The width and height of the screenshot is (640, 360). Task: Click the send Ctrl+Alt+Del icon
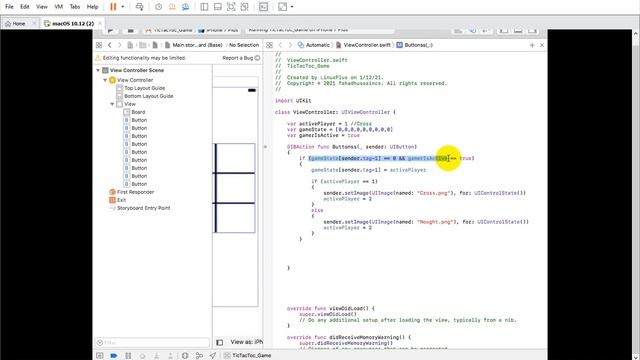coord(139,7)
